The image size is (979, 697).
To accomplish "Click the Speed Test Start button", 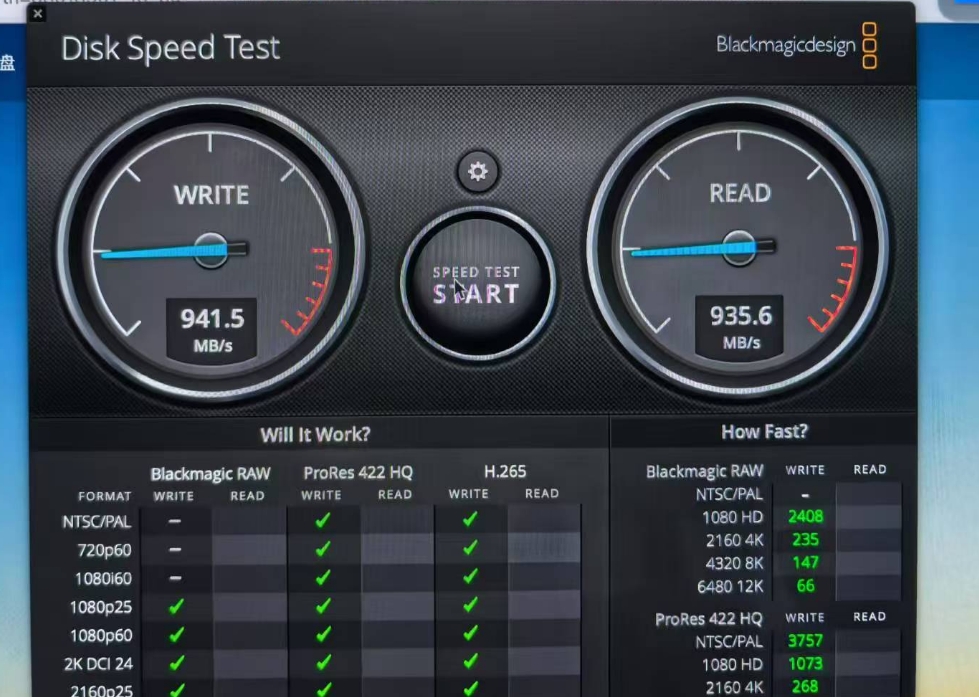I will (478, 285).
